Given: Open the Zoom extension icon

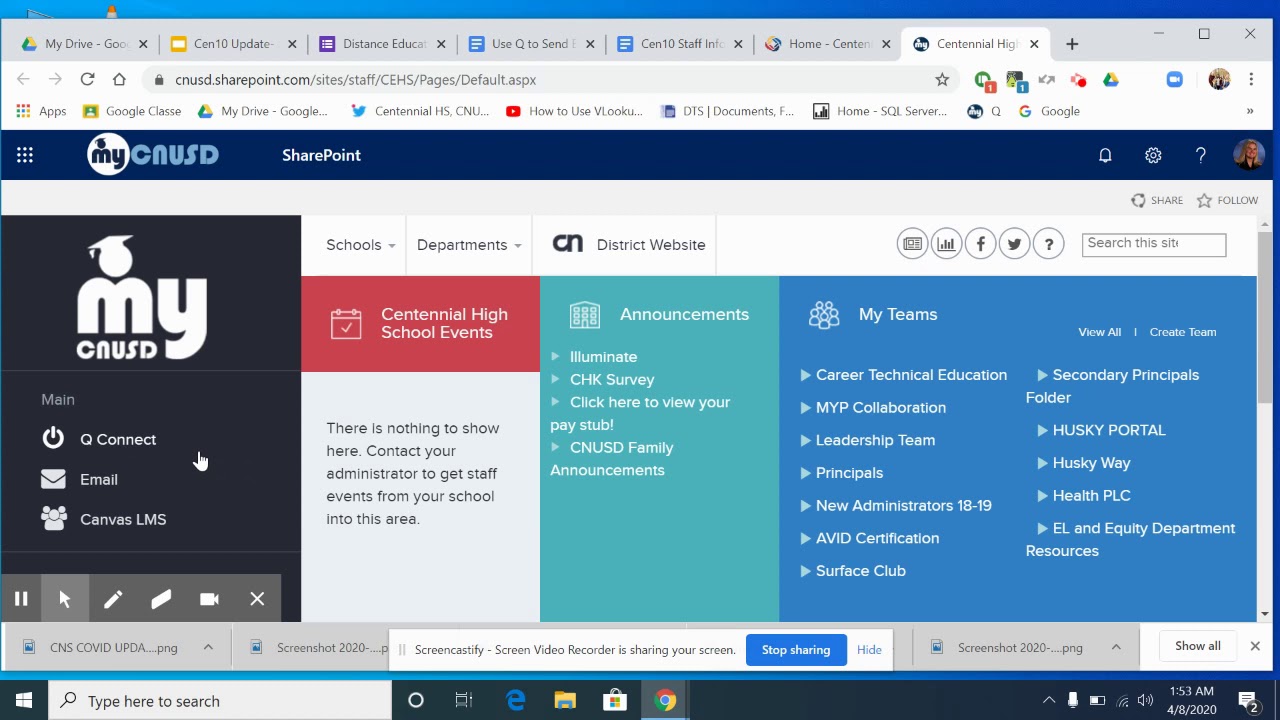Looking at the screenshot, I should [x=1175, y=80].
